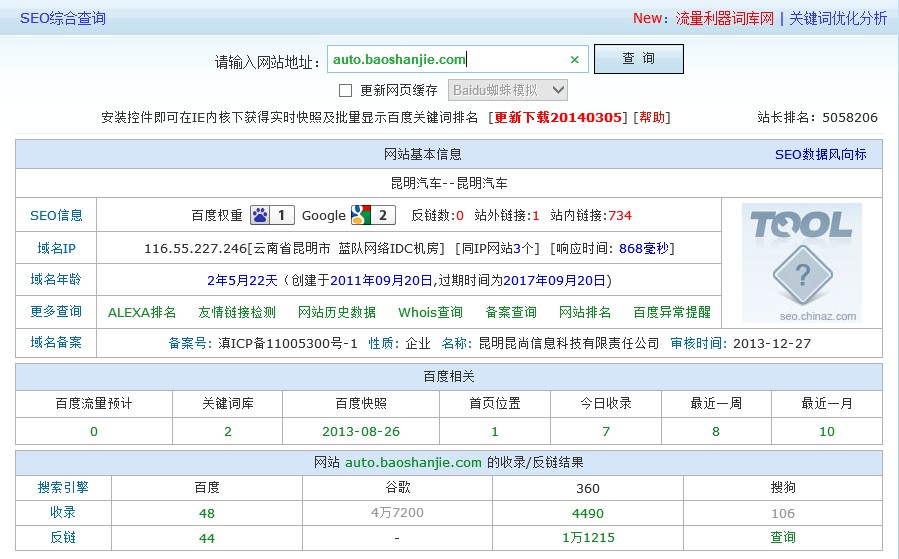
Task: Click the 百度快照 date 2013-08-26
Action: click(x=361, y=432)
